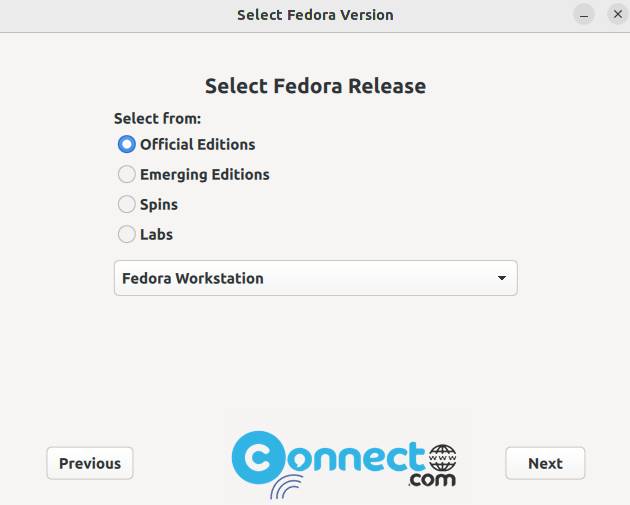Click the Select Fedora Version title bar

pyautogui.click(x=315, y=16)
